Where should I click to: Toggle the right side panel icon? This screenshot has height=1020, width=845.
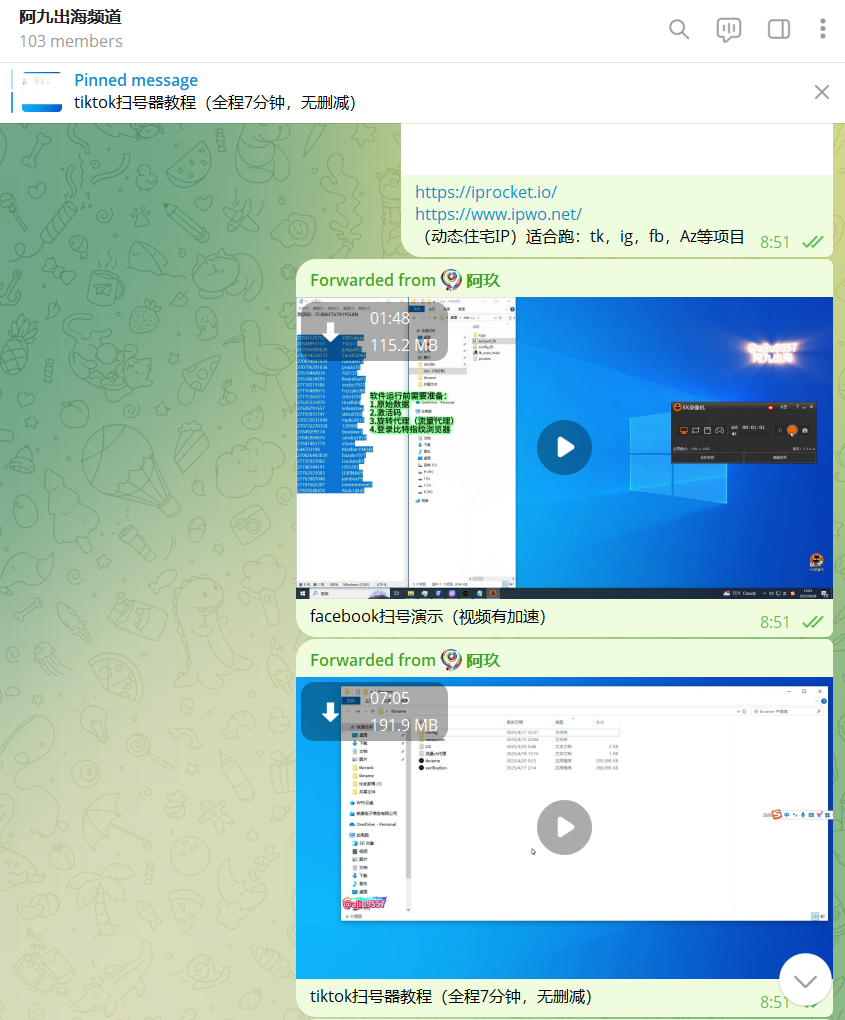(x=779, y=29)
